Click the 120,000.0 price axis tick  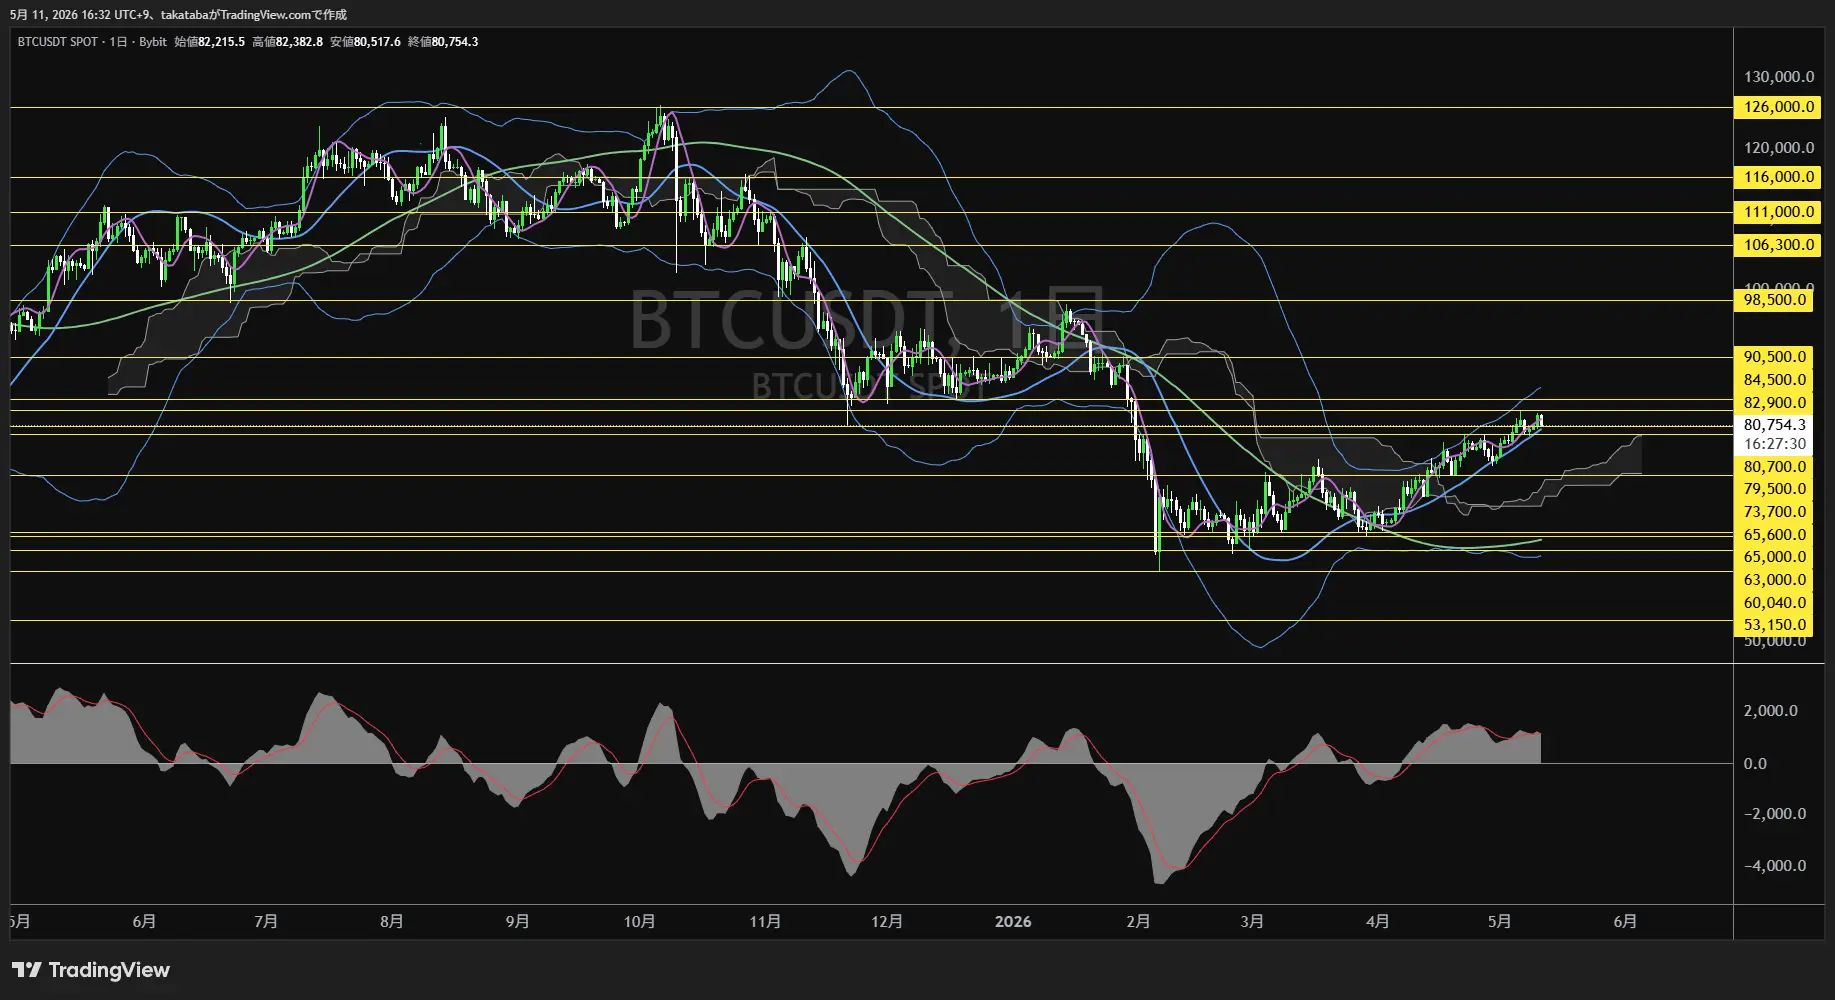click(x=1778, y=148)
